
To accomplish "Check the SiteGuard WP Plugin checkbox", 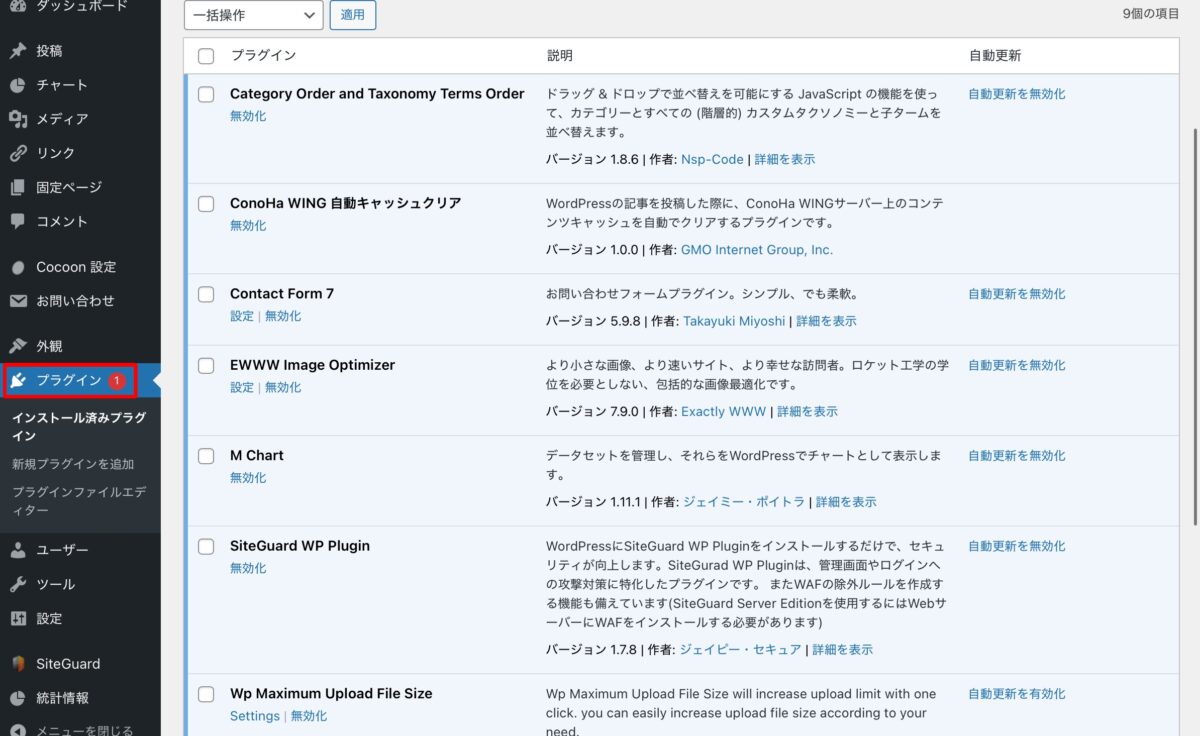I will coord(206,546).
